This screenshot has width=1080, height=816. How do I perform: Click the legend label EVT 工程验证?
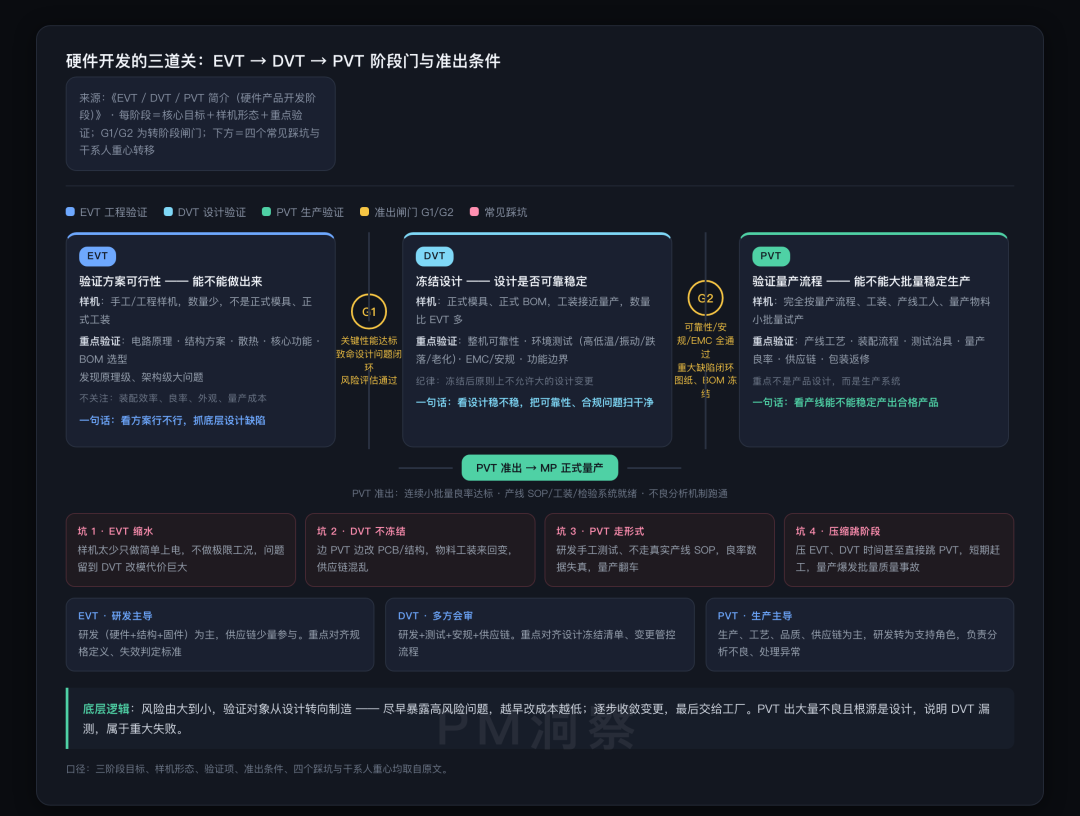coord(114,212)
